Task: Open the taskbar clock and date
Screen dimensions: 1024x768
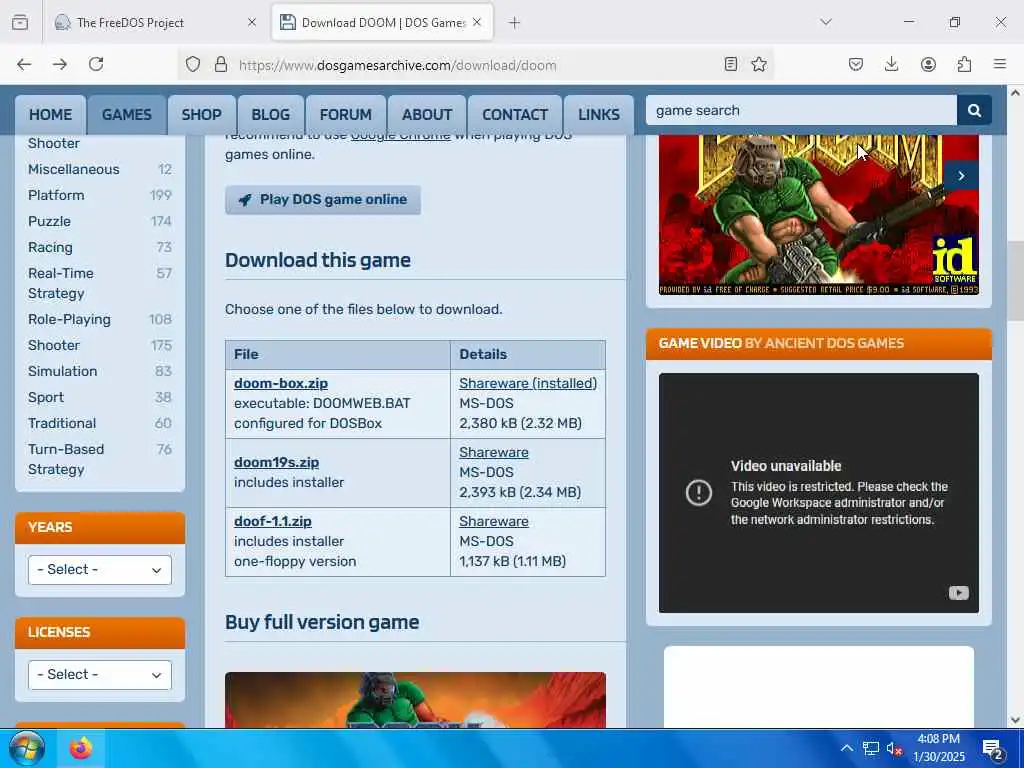Action: point(938,748)
